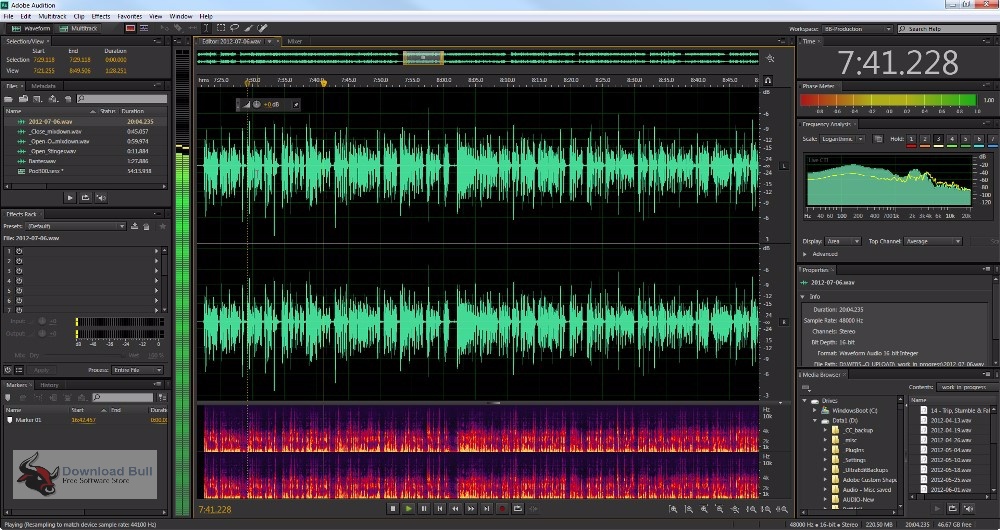The width and height of the screenshot is (1000, 530).
Task: Switch to the History tab
Action: (x=49, y=385)
